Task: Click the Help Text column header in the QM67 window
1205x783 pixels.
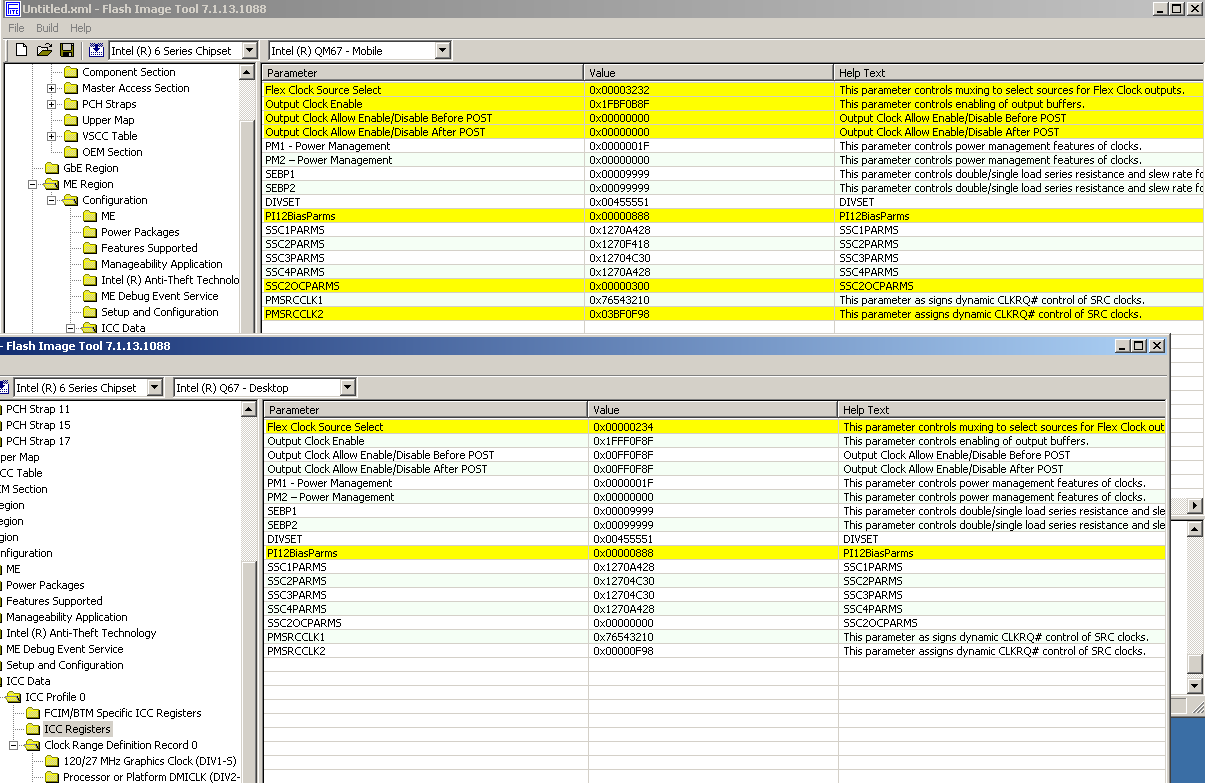Action: (1019, 73)
